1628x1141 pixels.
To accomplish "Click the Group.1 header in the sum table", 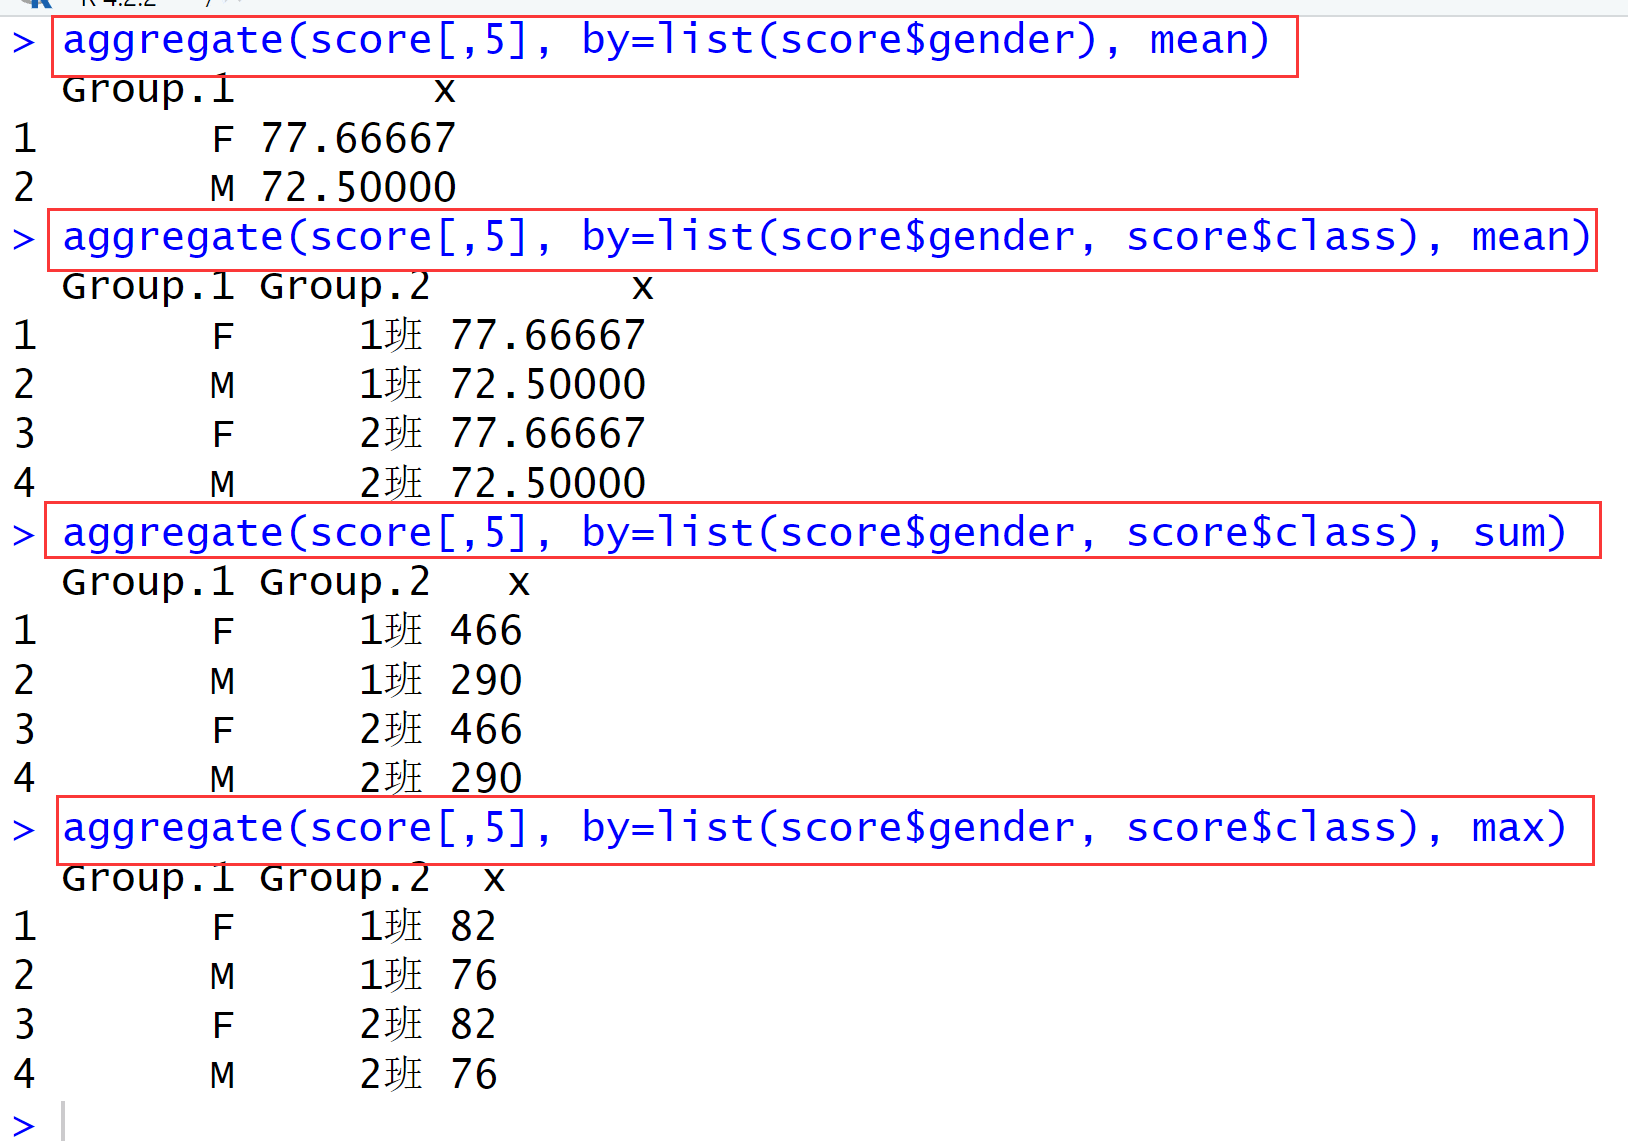I will [148, 582].
